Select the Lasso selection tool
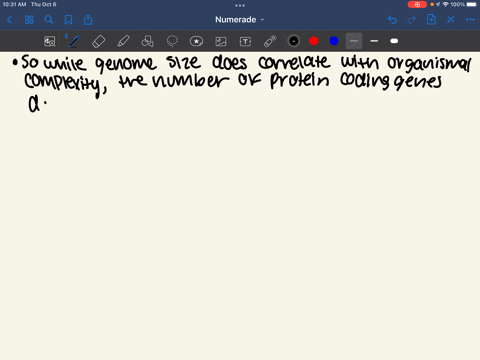480x360 pixels. click(x=172, y=41)
